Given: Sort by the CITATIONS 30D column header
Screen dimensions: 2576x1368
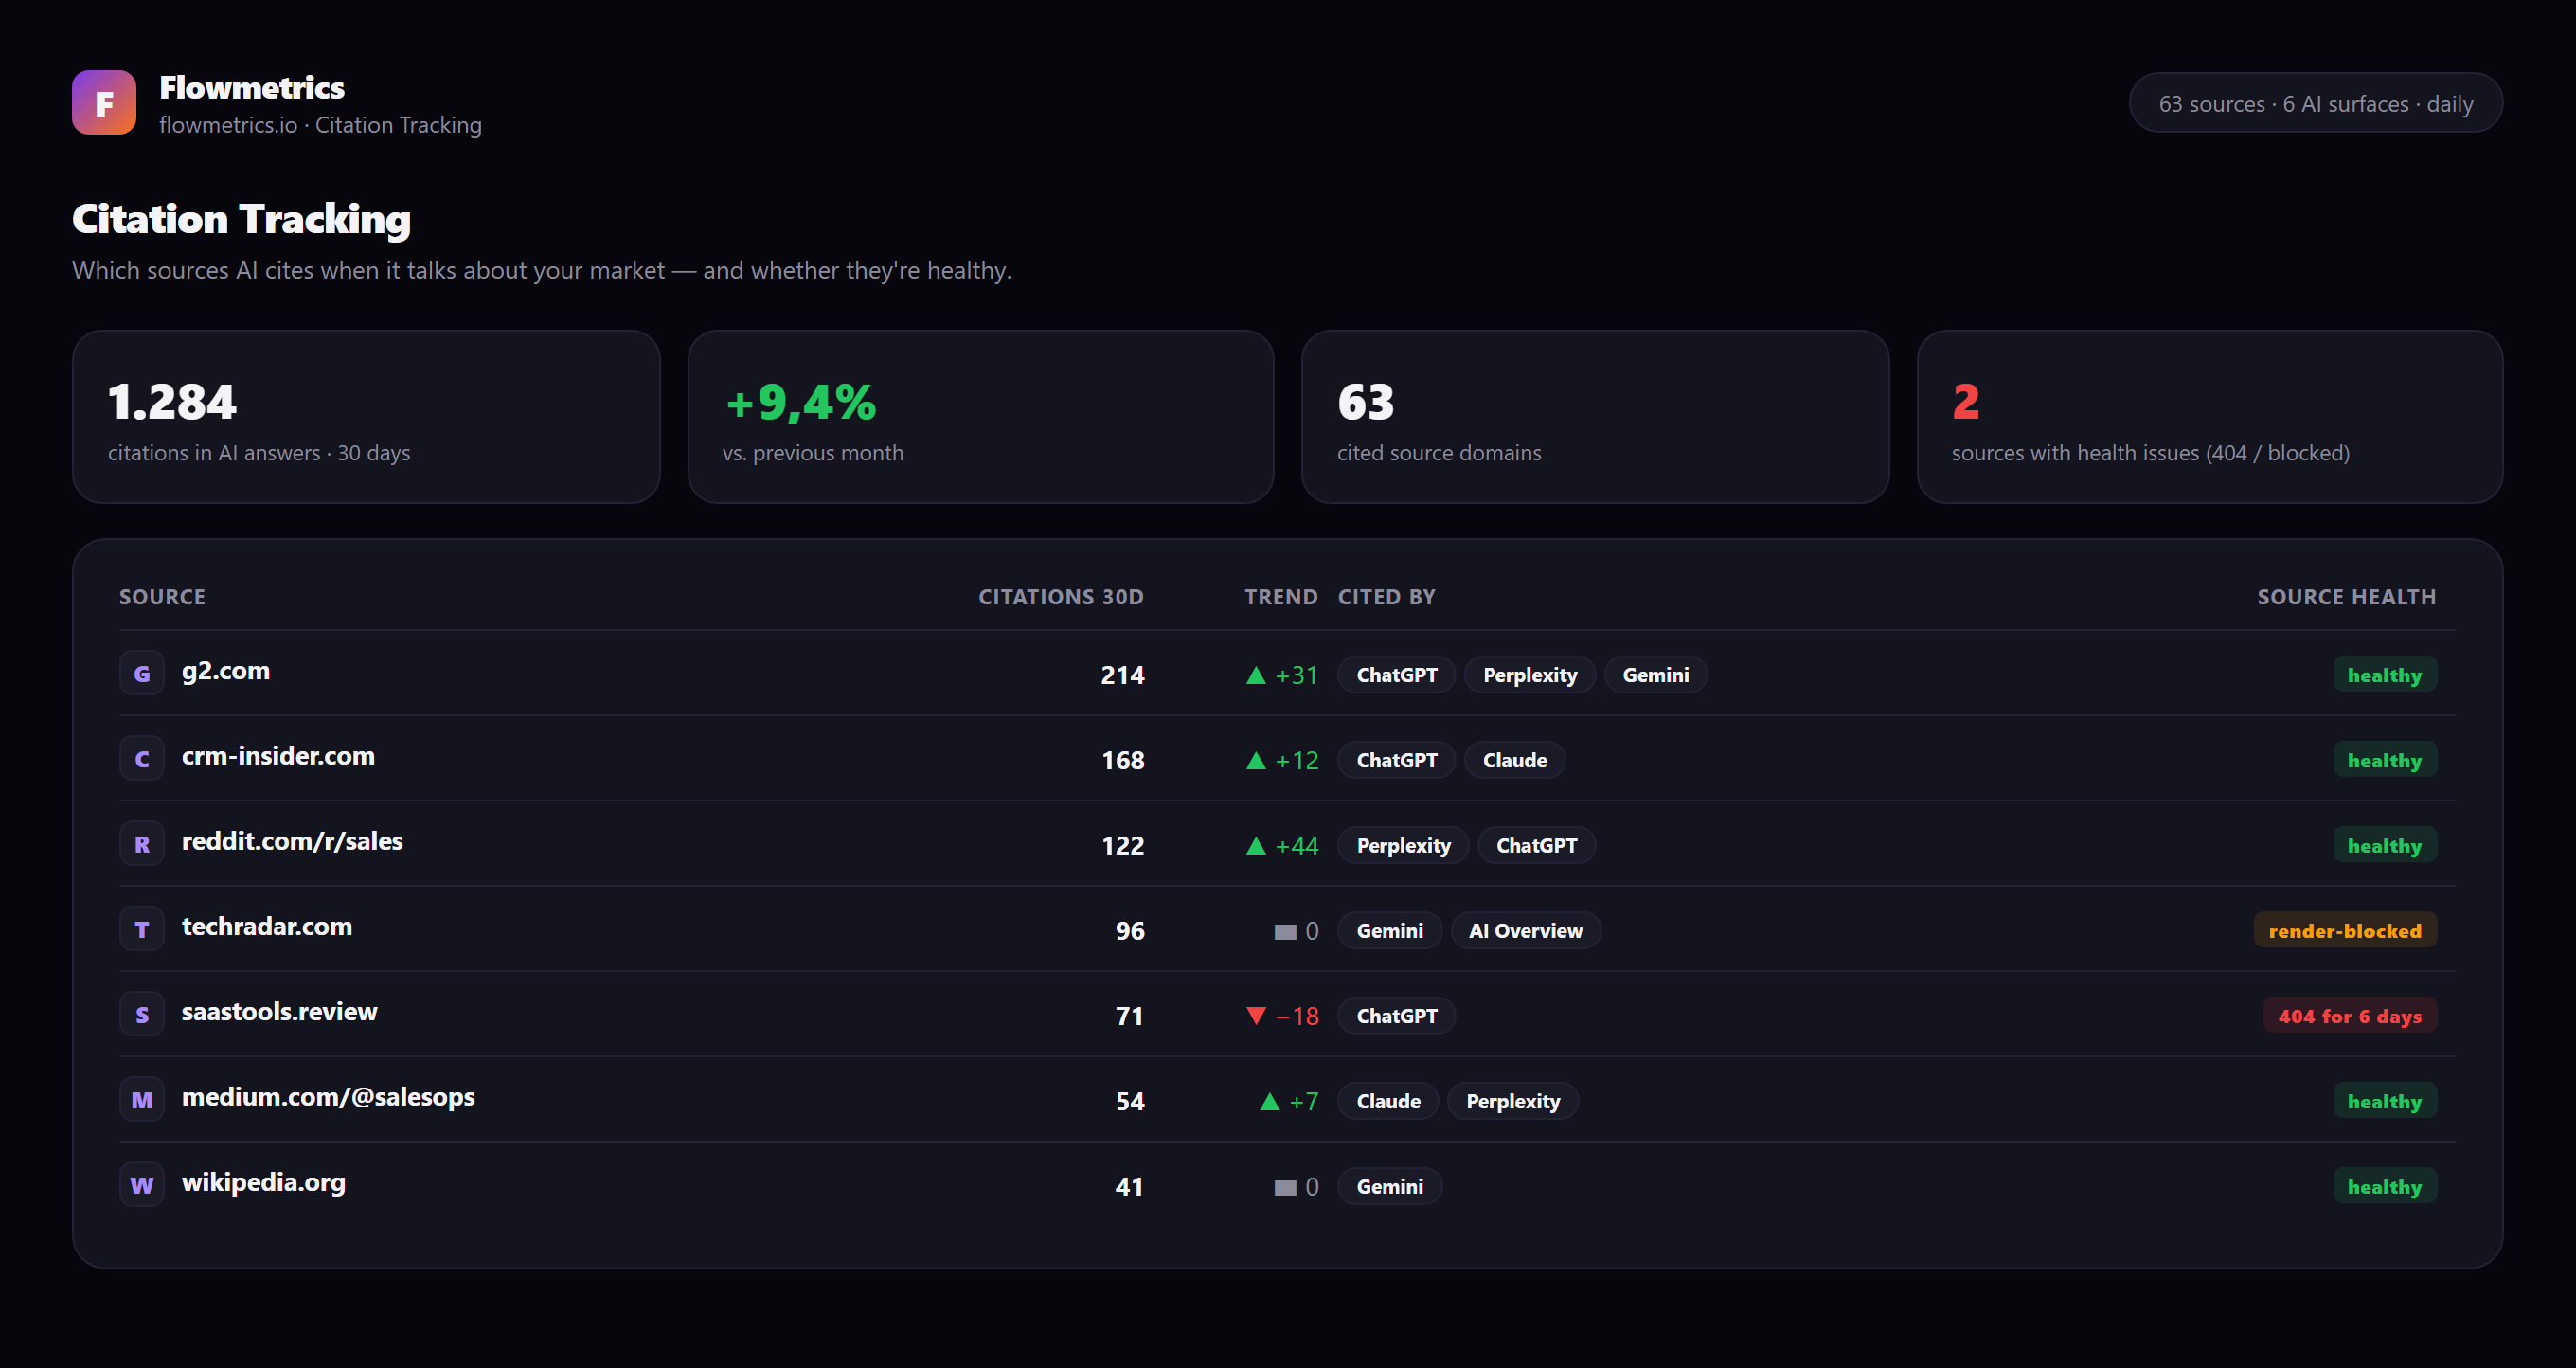Looking at the screenshot, I should [x=1061, y=597].
